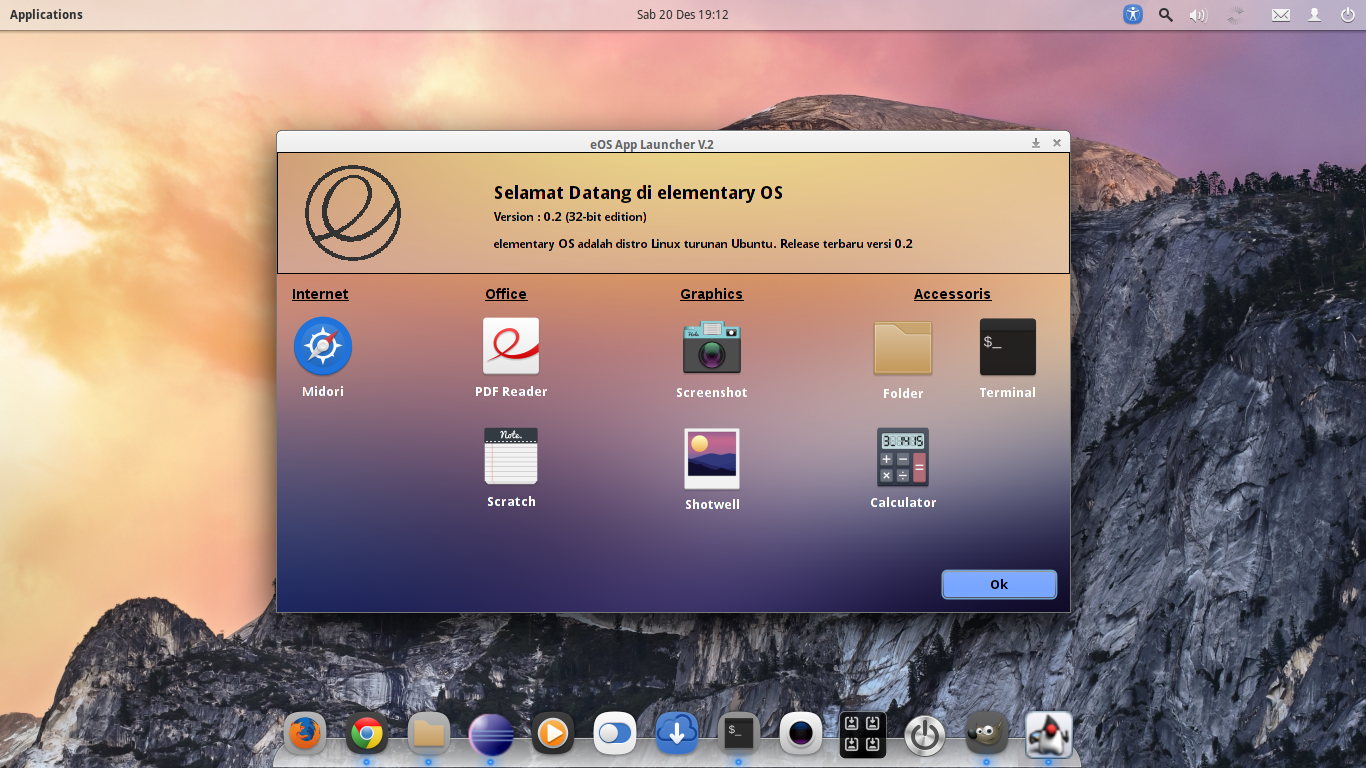Click the 'Selamat Datang di elementary OS' heading
Screen dimensions: 1366x768
(x=638, y=193)
